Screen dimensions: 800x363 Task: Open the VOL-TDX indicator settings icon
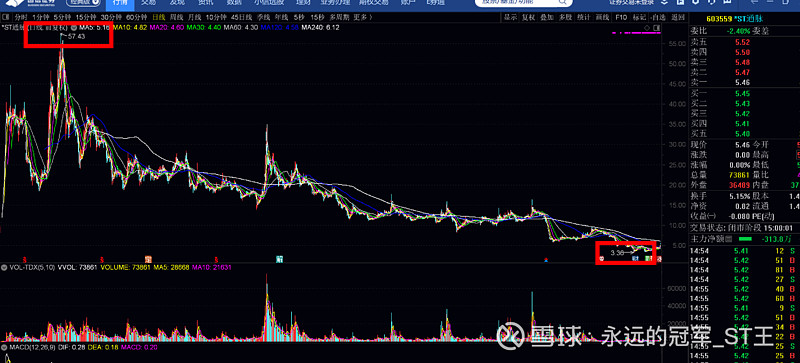[4, 267]
